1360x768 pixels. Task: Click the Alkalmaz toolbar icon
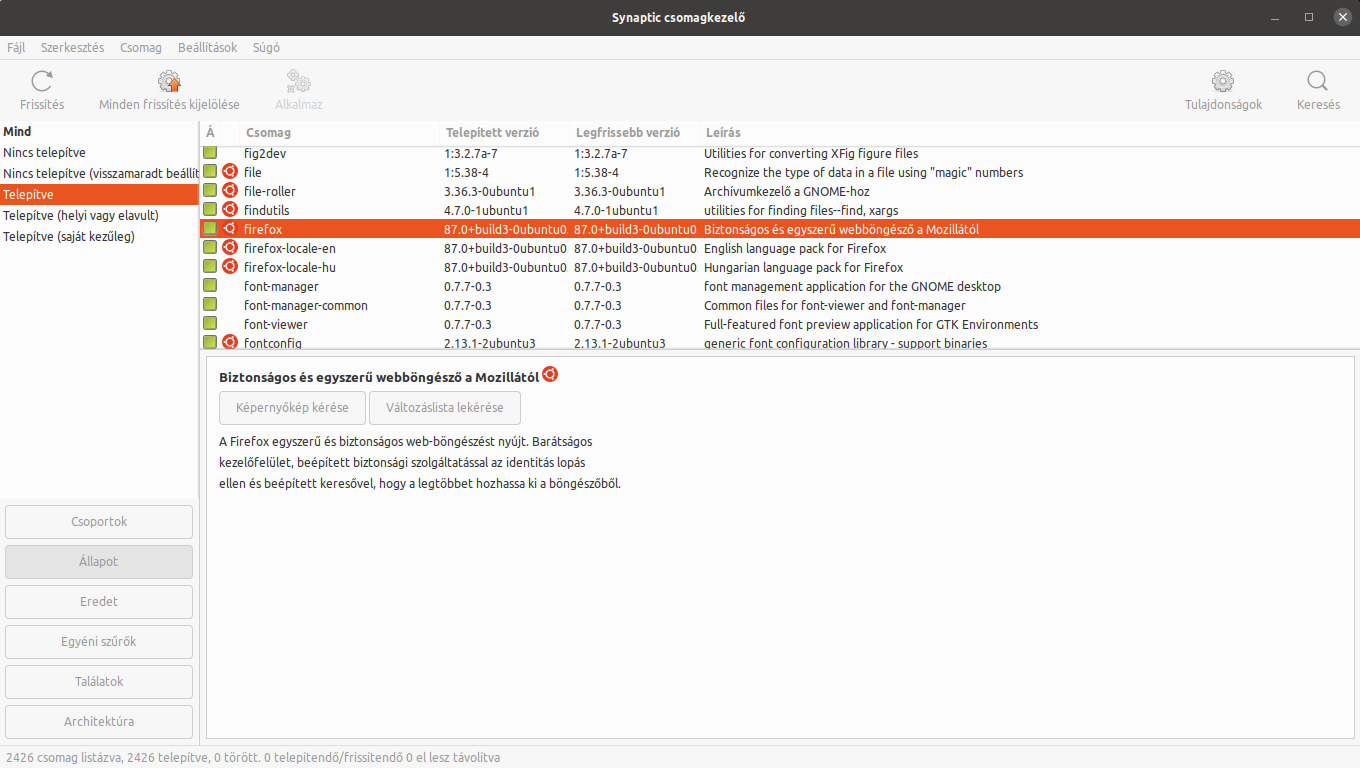point(298,82)
